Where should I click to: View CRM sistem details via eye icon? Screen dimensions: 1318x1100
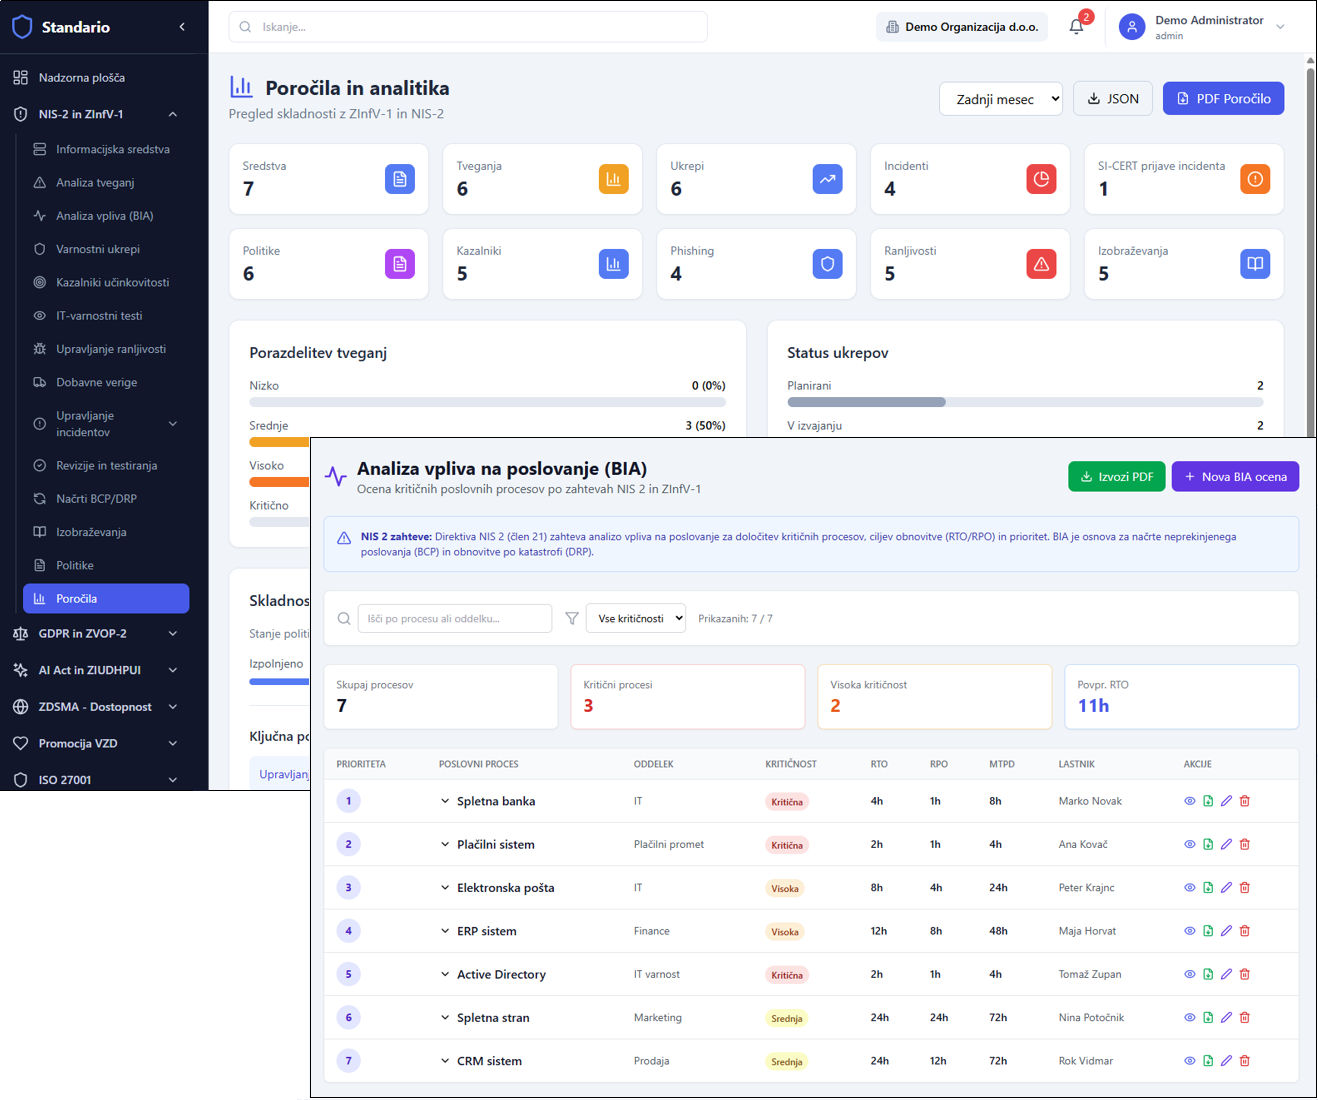point(1190,1061)
